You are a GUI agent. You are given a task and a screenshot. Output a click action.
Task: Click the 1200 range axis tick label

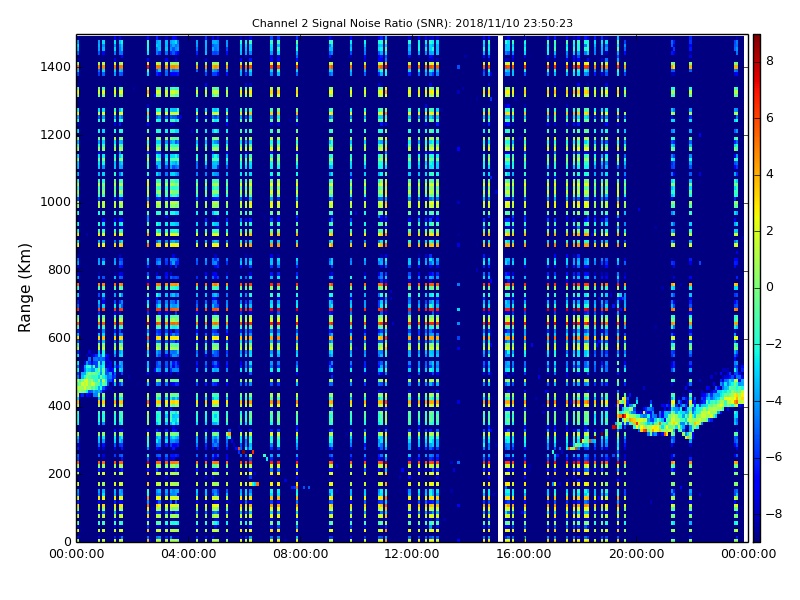(56, 135)
